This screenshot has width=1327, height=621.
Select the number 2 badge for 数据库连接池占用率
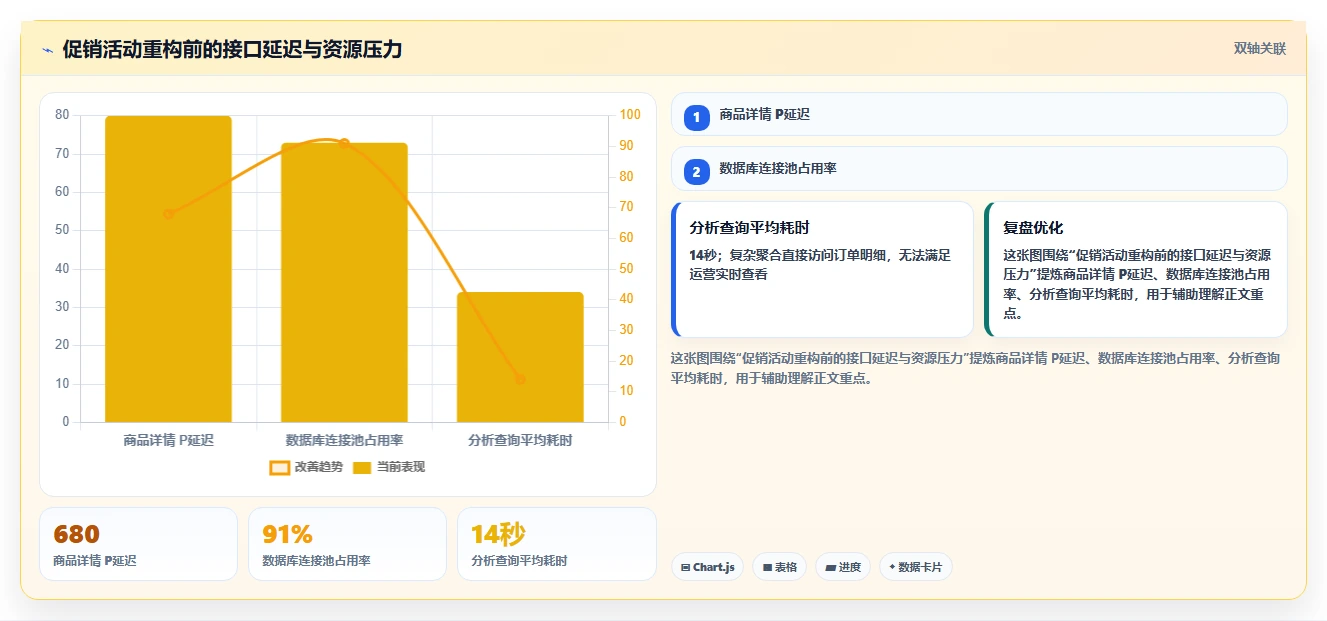pos(697,171)
